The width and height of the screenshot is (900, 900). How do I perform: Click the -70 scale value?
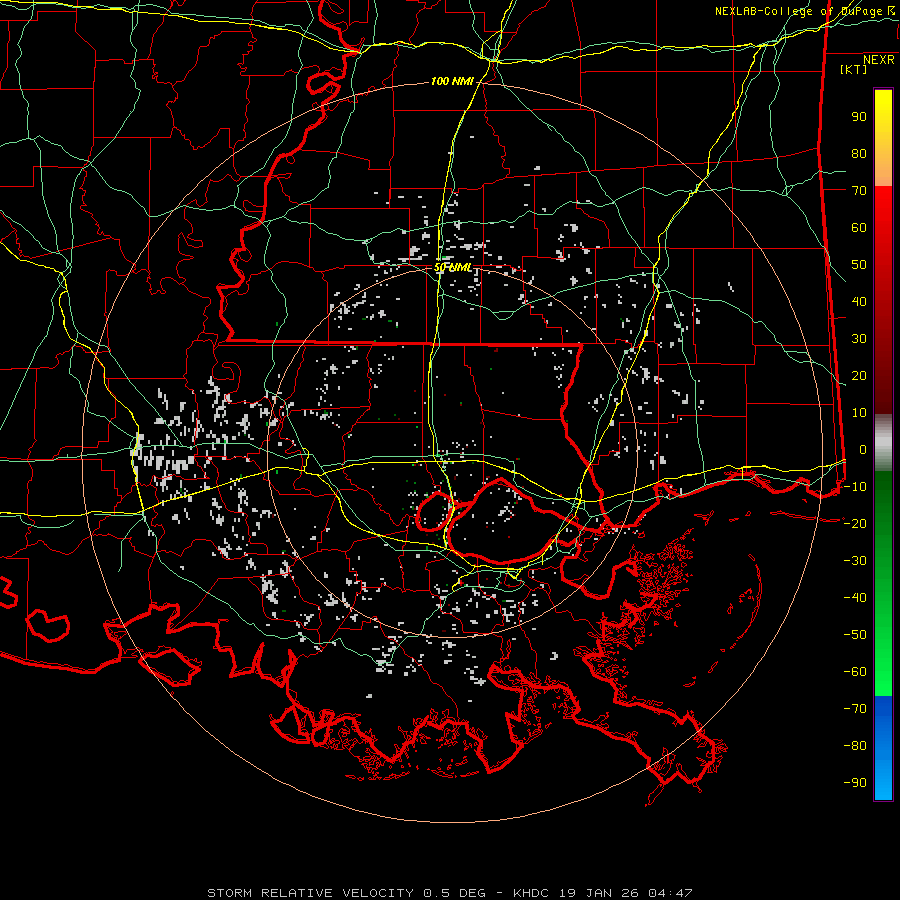tap(855, 709)
